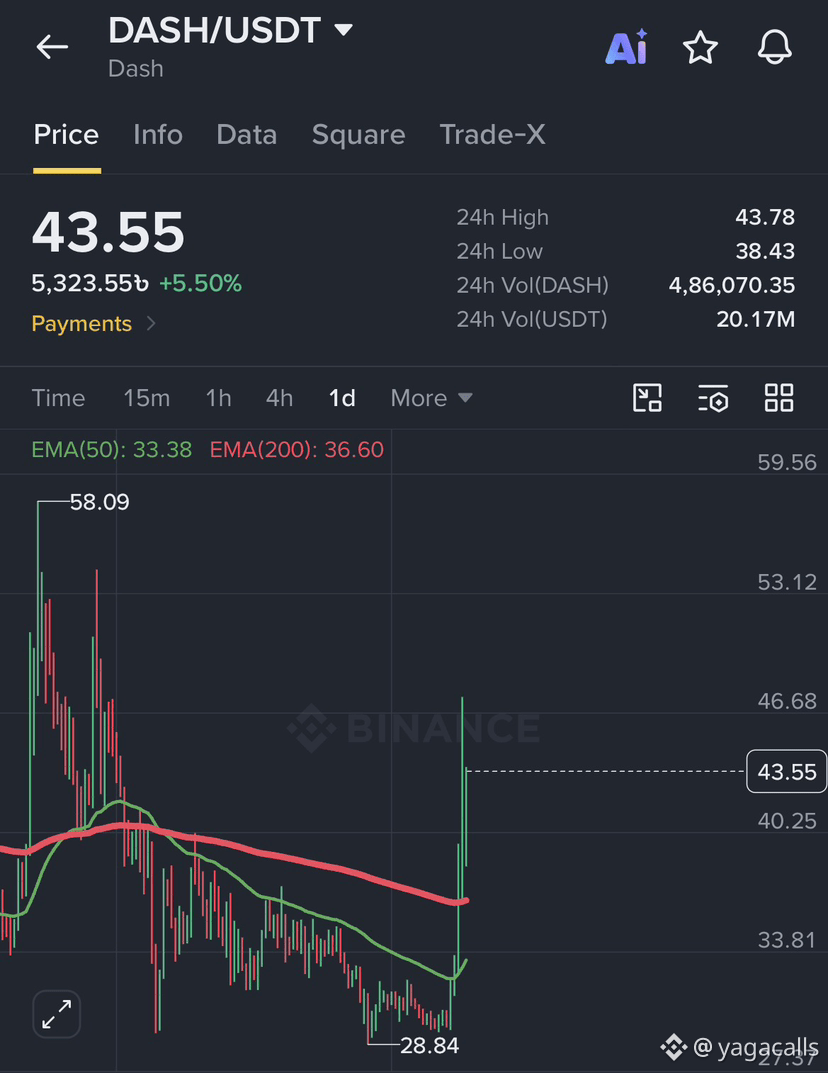The width and height of the screenshot is (828, 1073).
Task: Set a price alert bell
Action: click(775, 47)
